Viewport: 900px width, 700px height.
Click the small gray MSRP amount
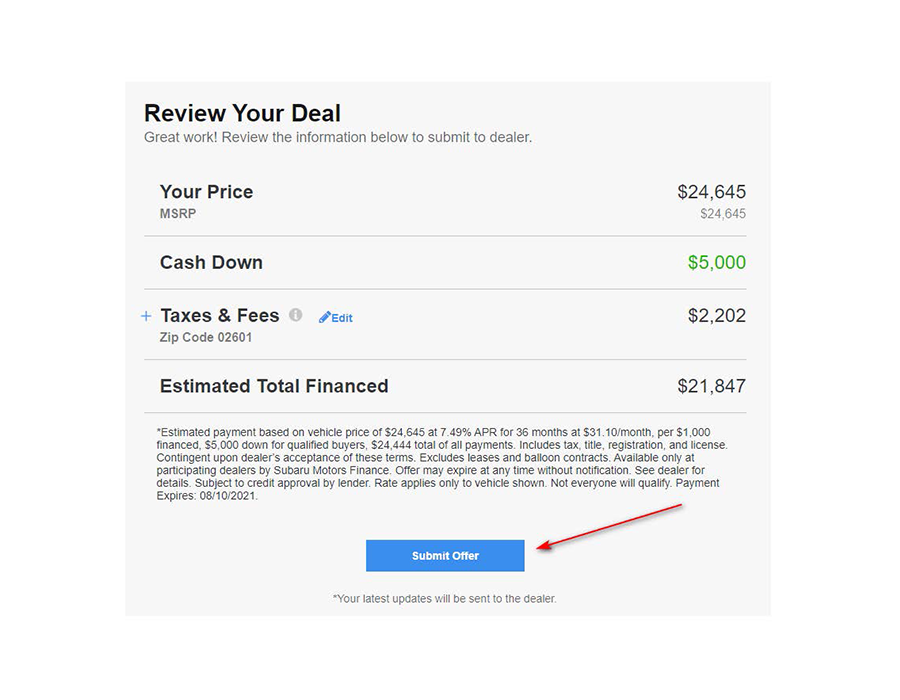(722, 214)
